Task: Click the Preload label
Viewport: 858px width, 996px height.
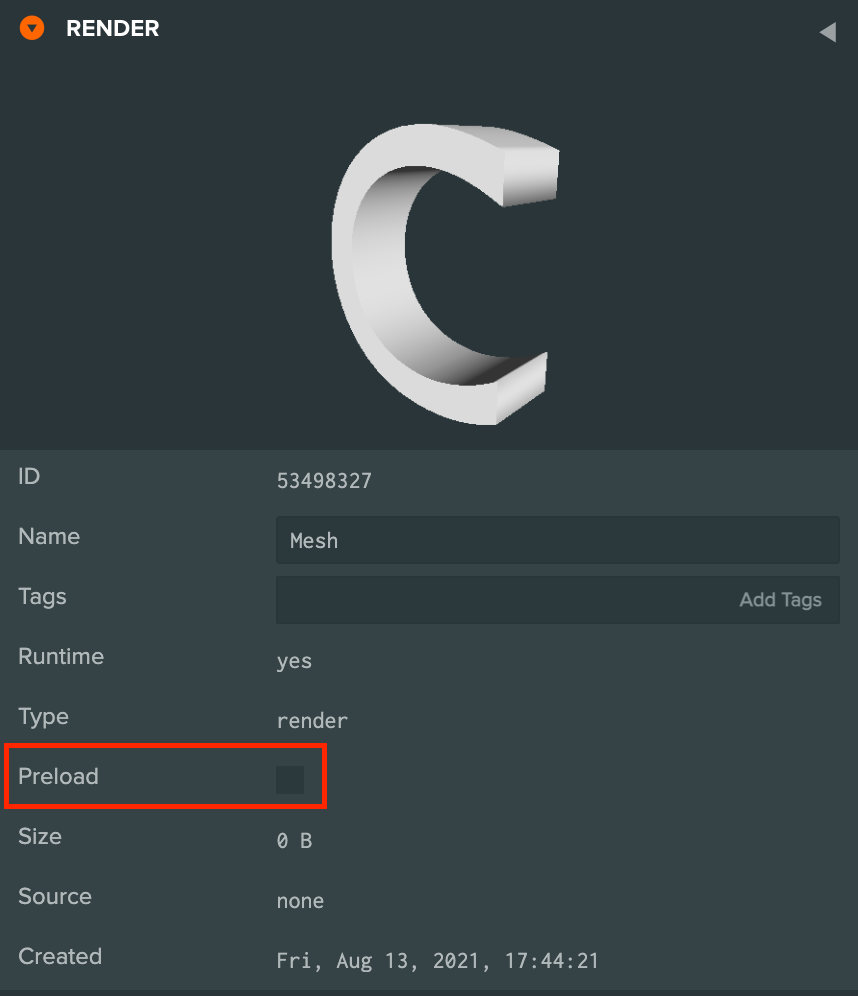Action: pyautogui.click(x=58, y=776)
